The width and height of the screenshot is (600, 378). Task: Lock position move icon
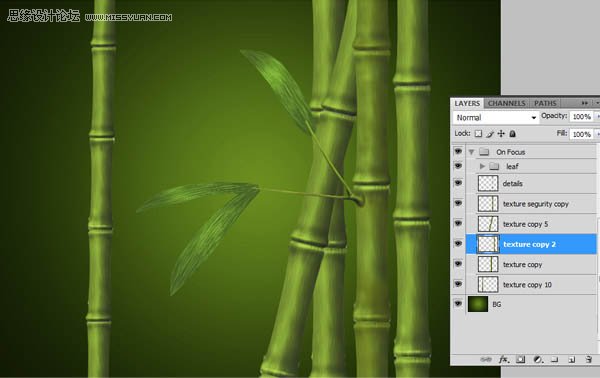(x=501, y=134)
